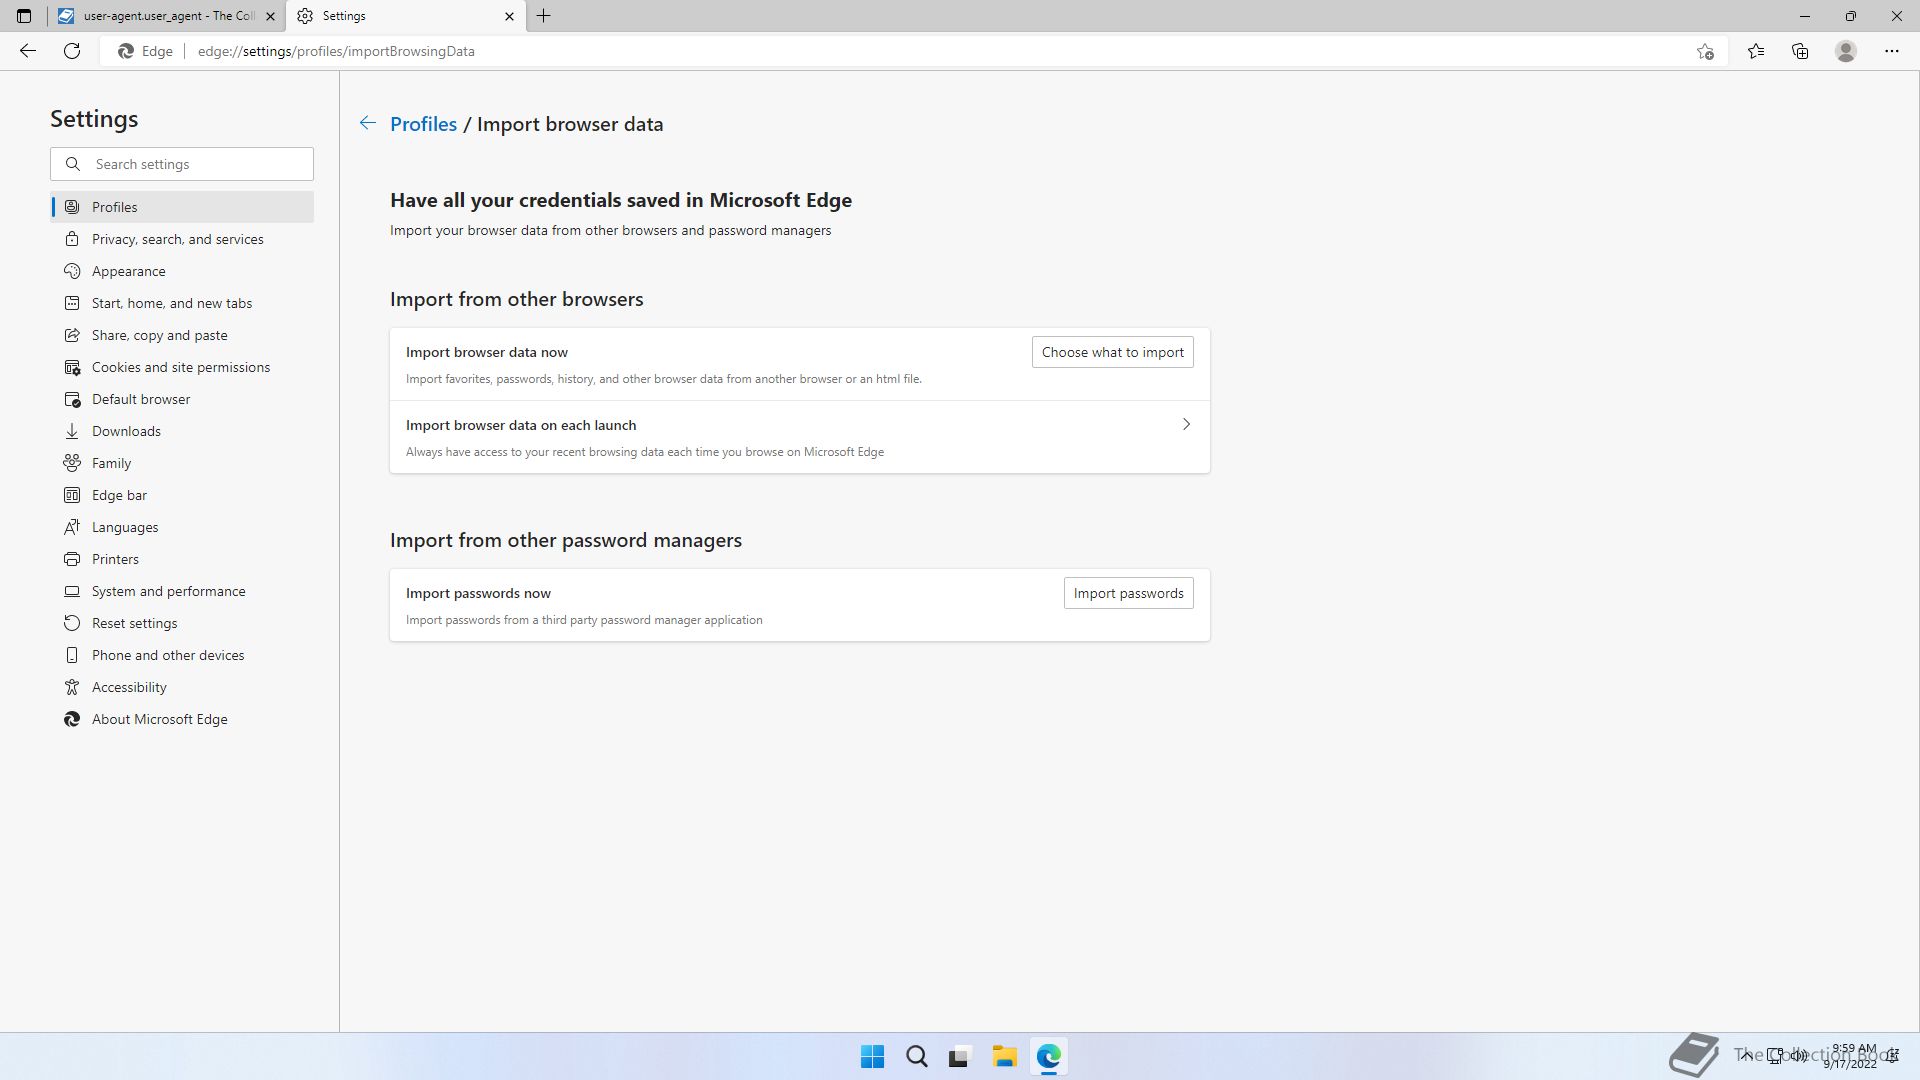The height and width of the screenshot is (1080, 1920).
Task: Open Reset settings page
Action: [182, 623]
